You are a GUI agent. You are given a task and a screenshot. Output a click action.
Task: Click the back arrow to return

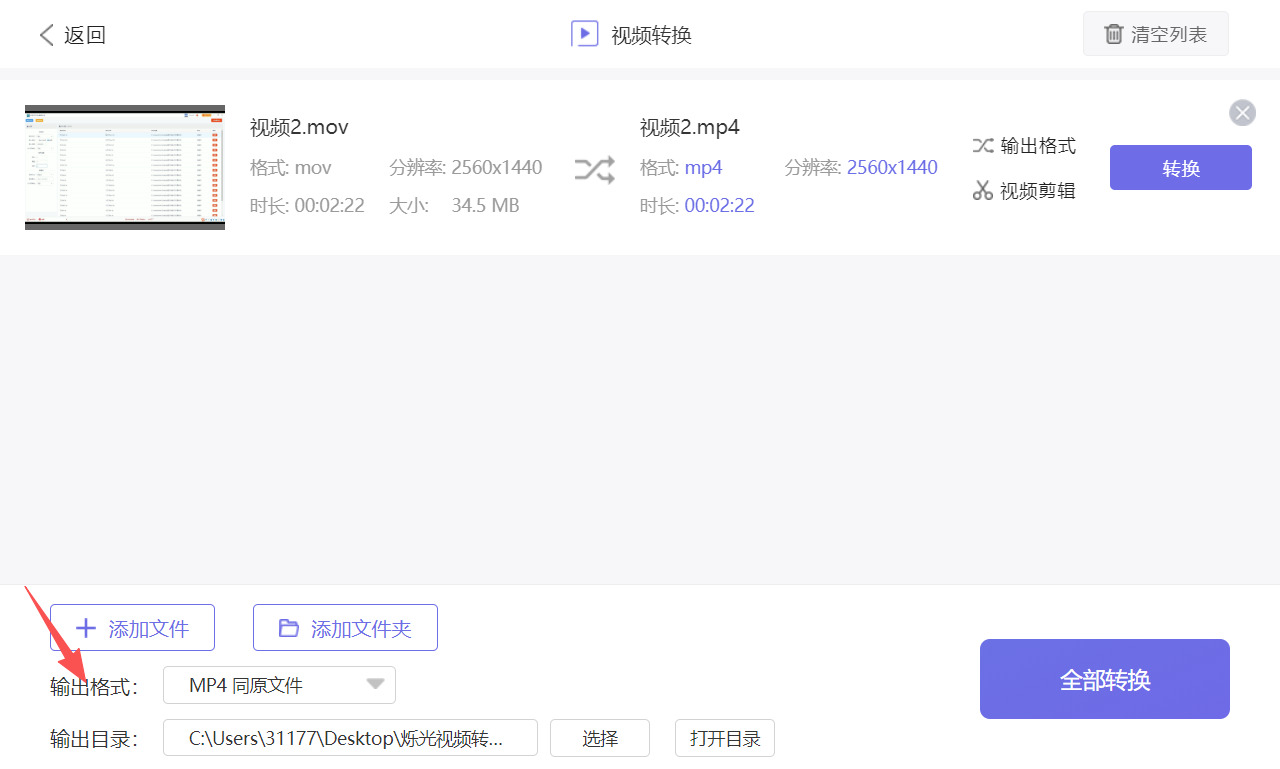(x=47, y=34)
